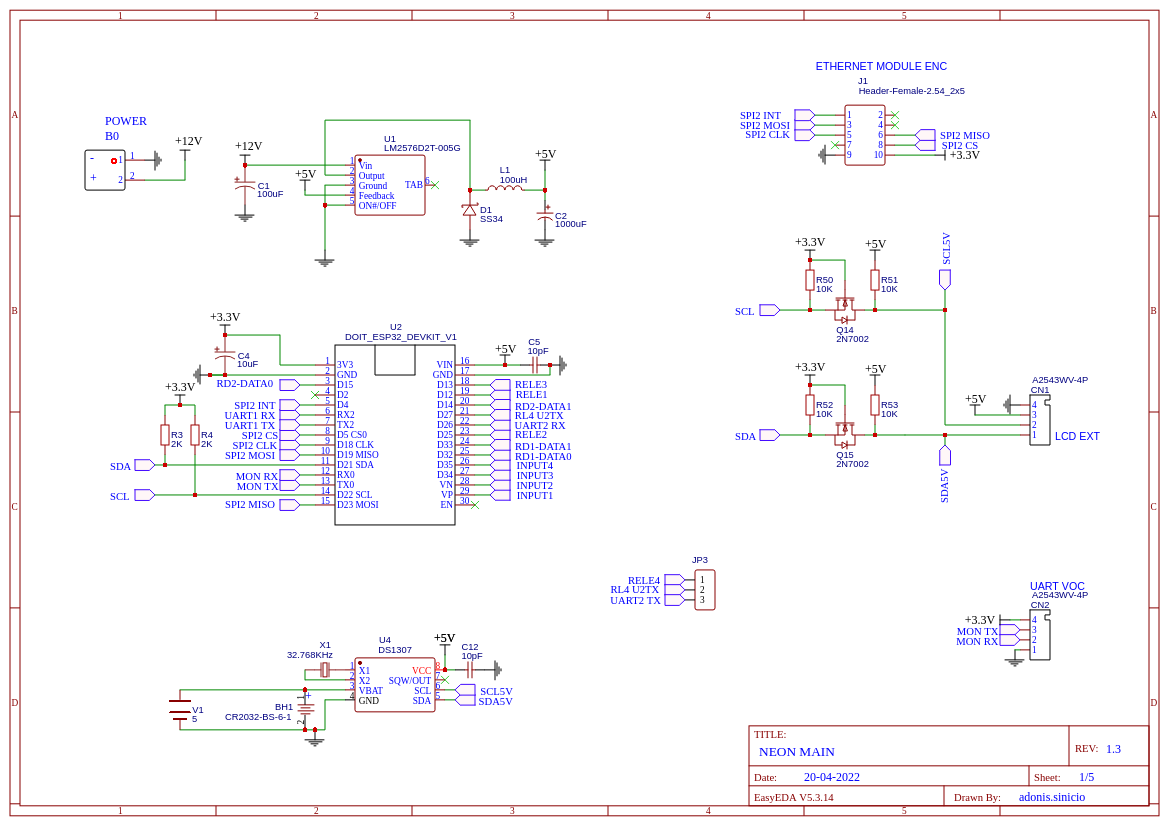The image size is (1169, 827).
Task: Select the Q15 2N7002 MOSFET symbol
Action: [844, 433]
